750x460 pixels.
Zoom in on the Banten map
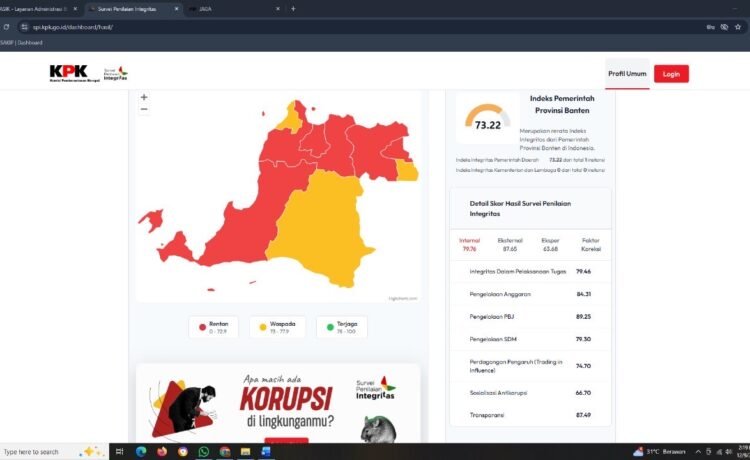144,97
